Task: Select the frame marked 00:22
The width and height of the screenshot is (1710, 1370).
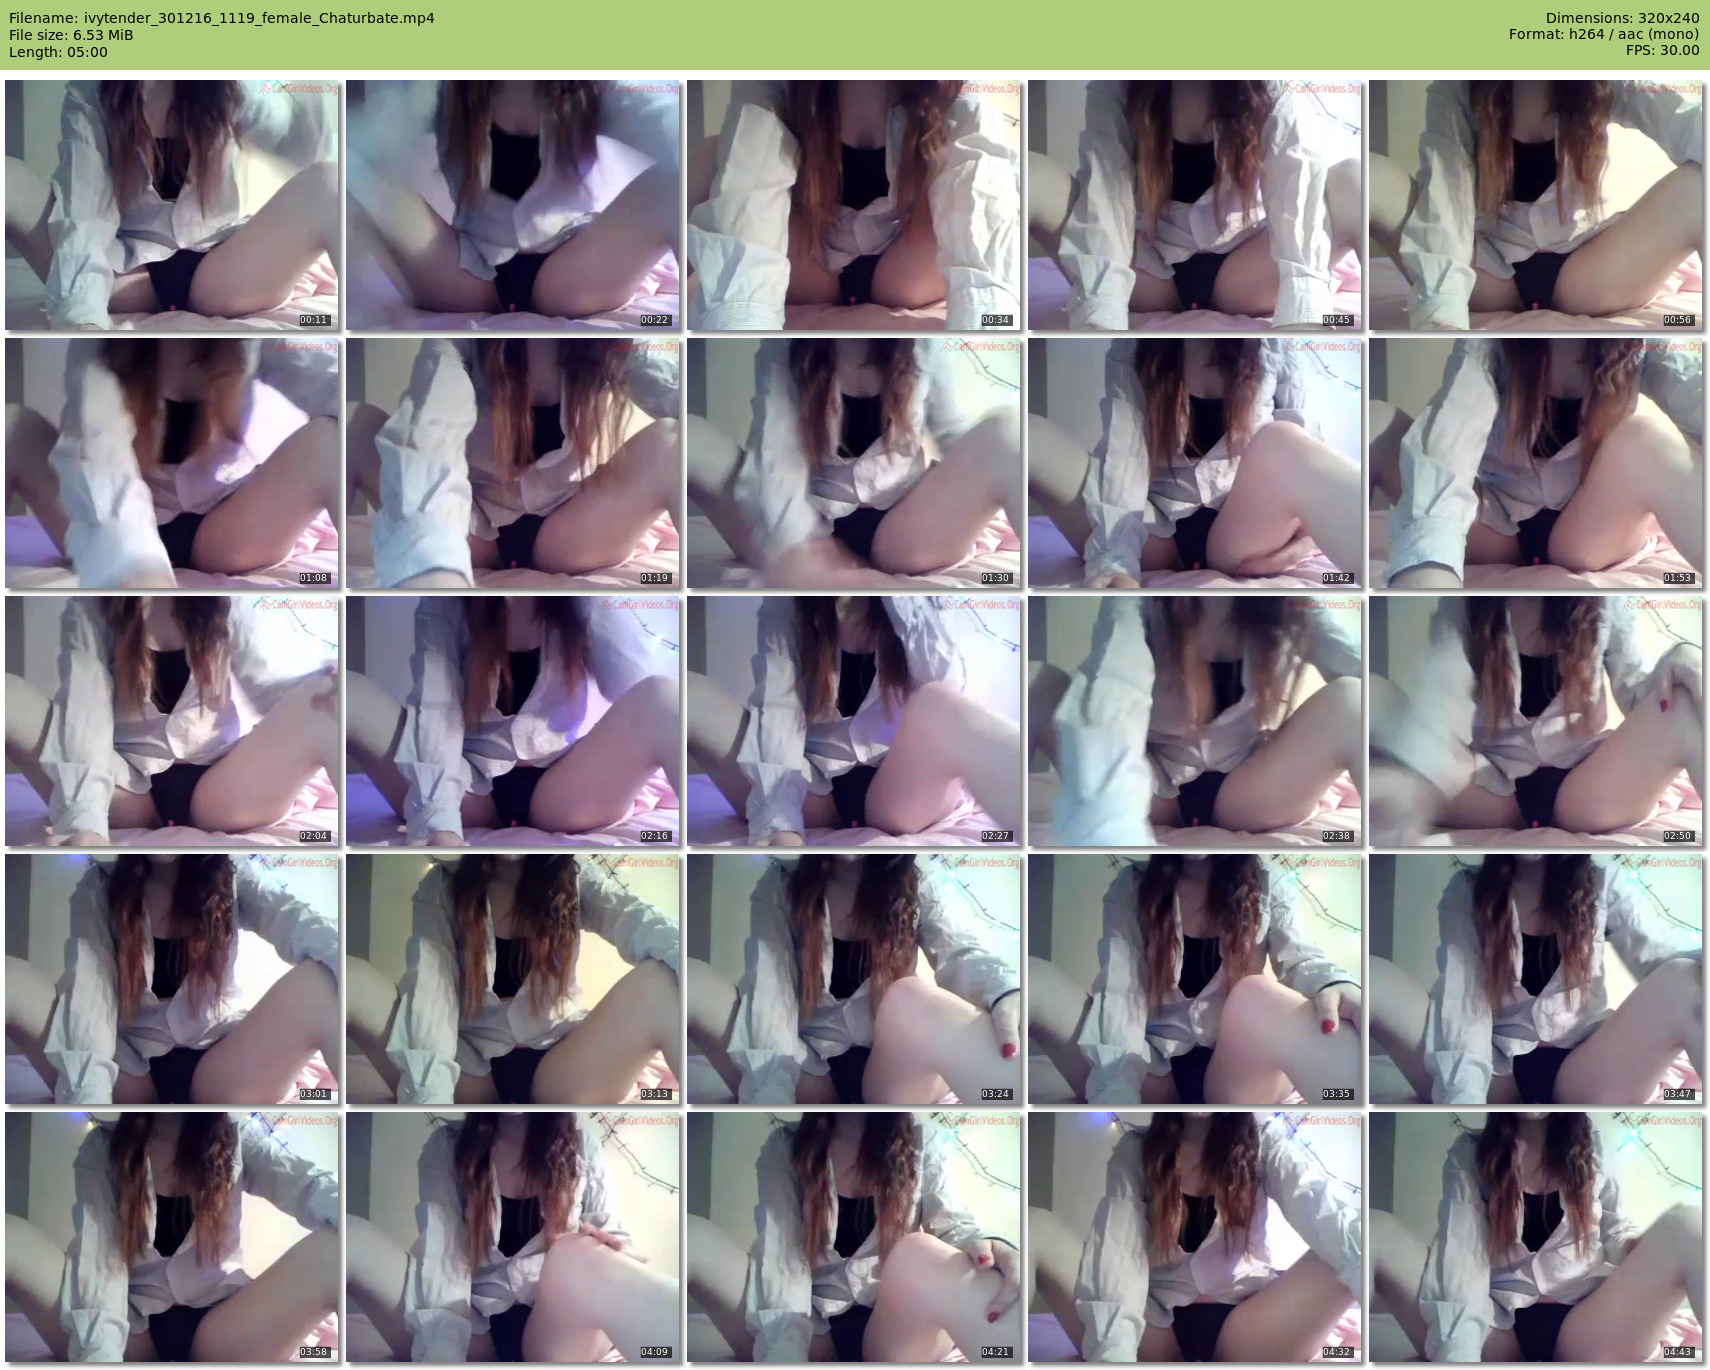Action: pos(513,205)
